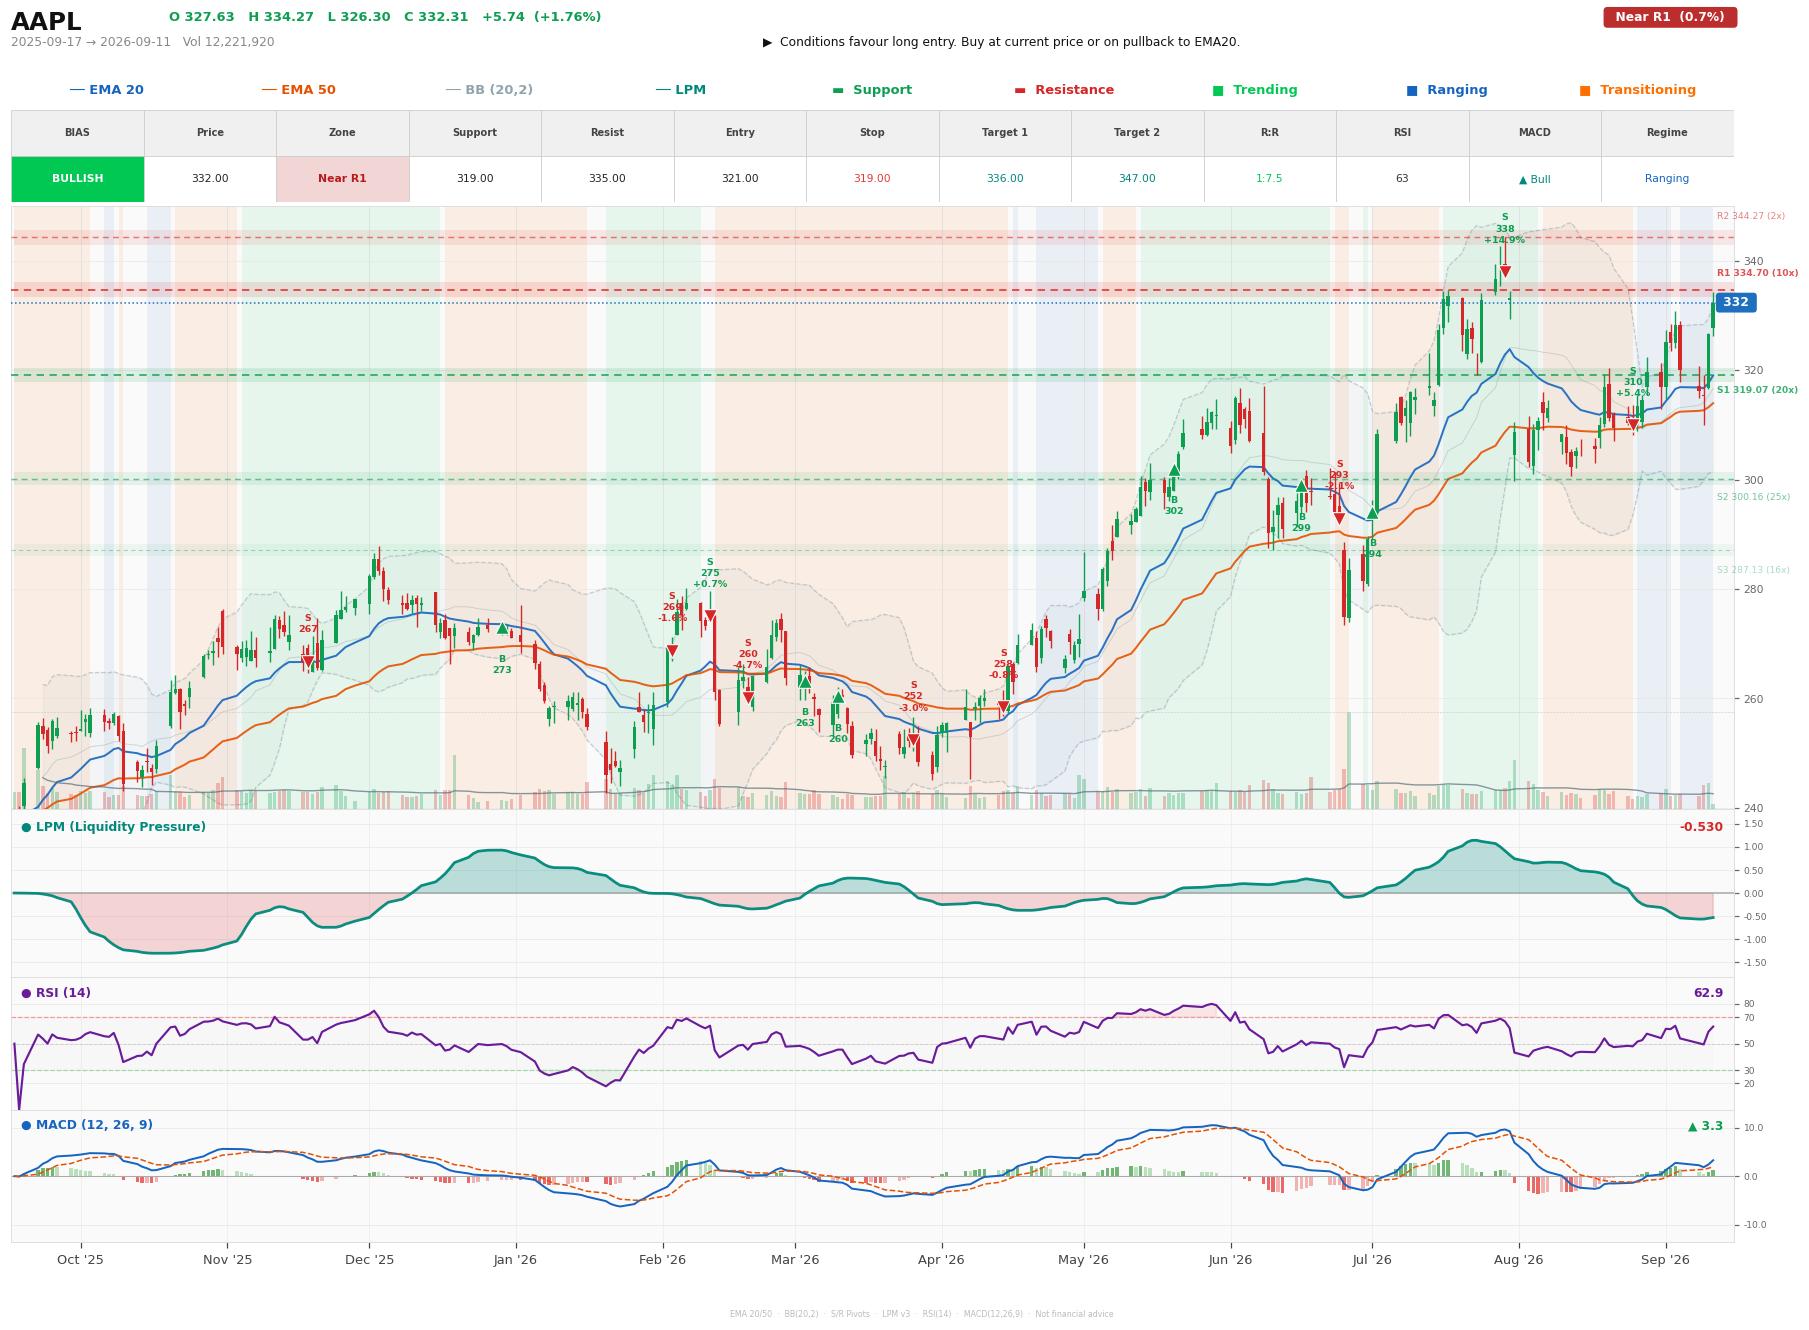Click the green BULLISH bias cell
This screenshot has width=1809, height=1330.
tap(78, 179)
